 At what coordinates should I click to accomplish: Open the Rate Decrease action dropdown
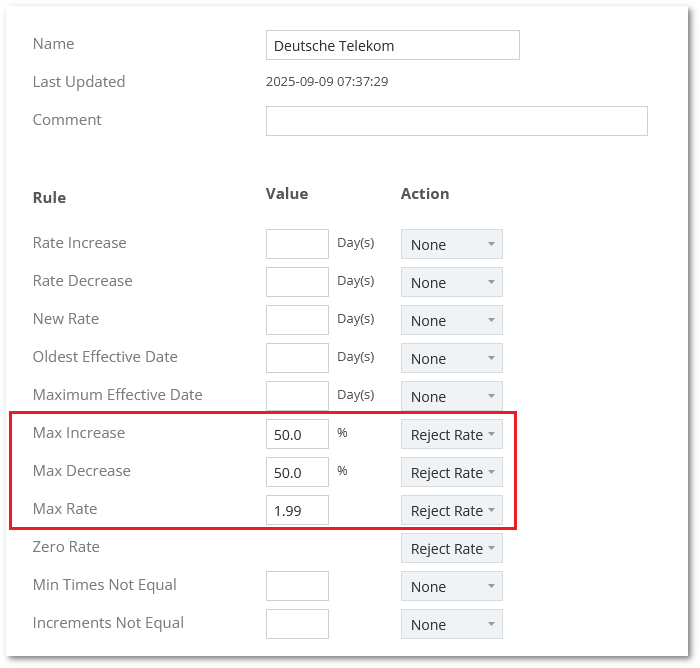pos(451,282)
